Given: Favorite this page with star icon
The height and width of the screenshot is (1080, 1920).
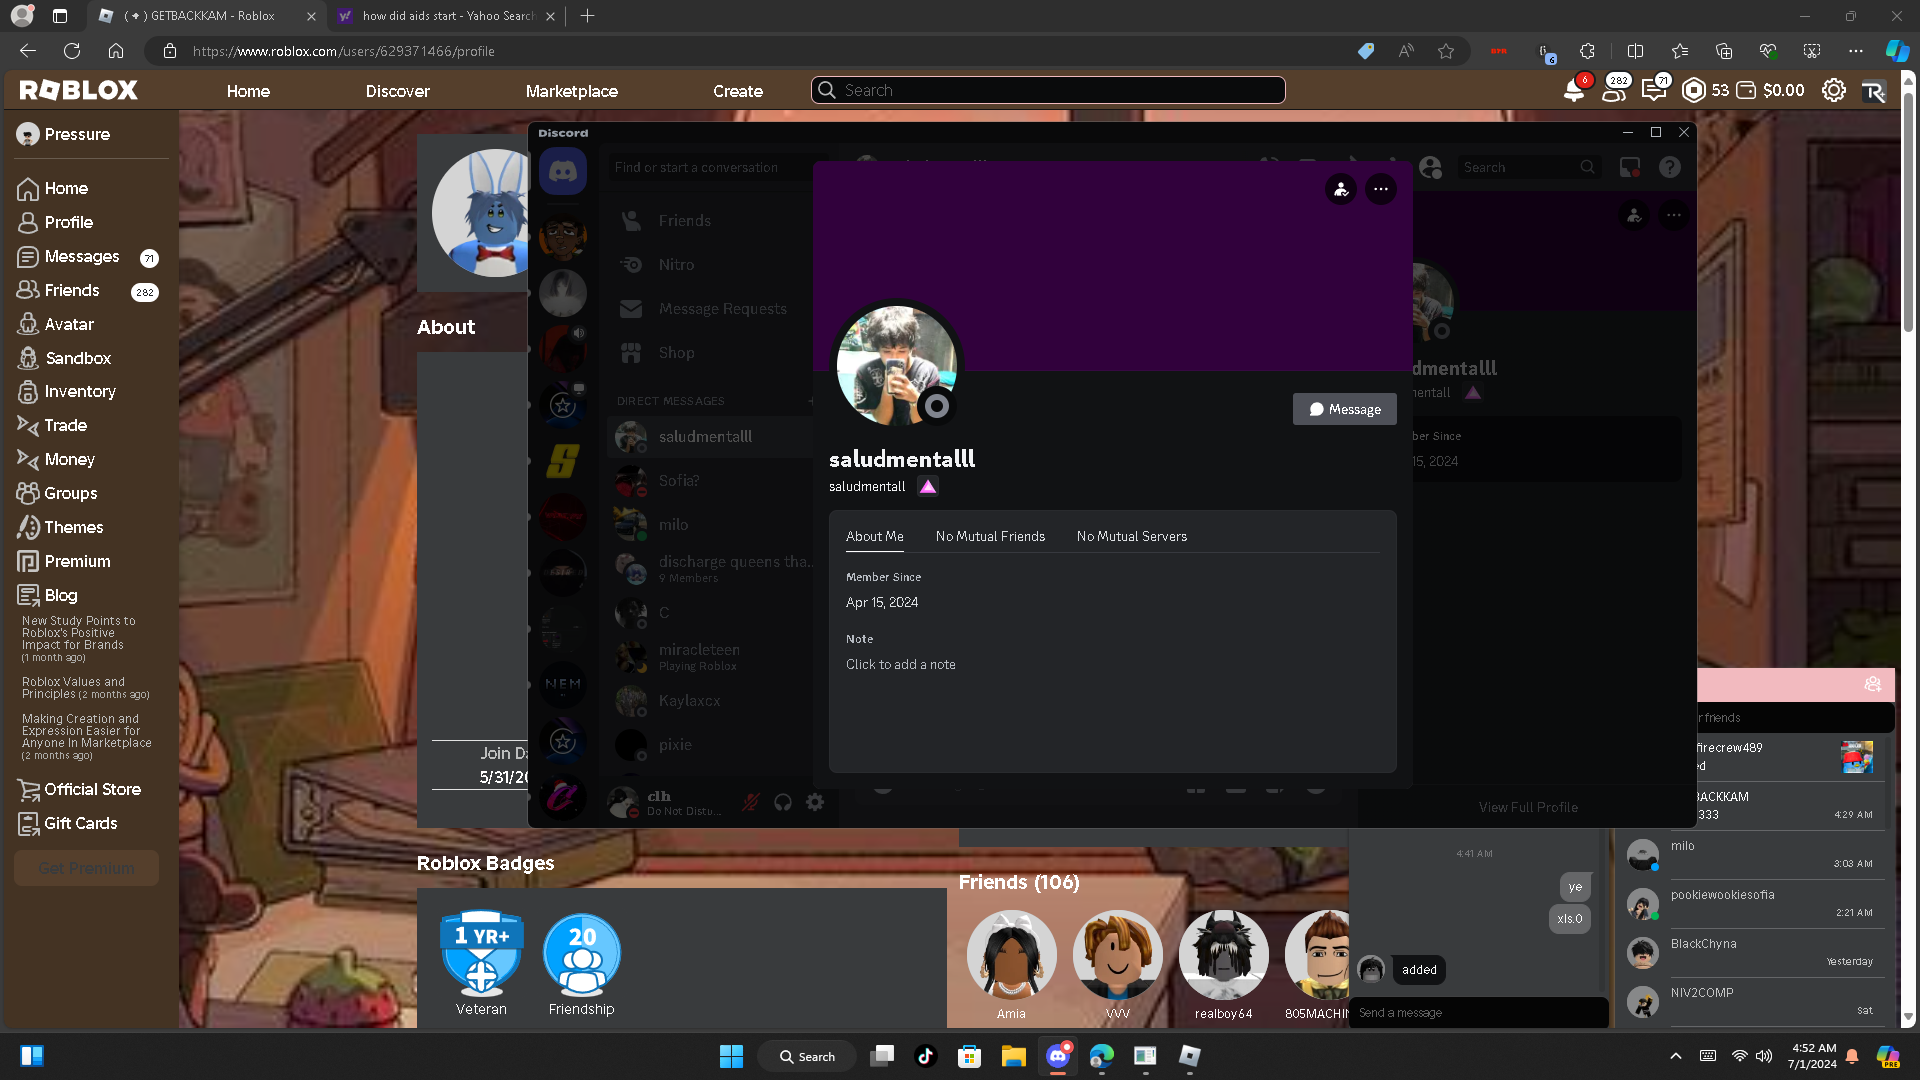Looking at the screenshot, I should tap(1446, 51).
